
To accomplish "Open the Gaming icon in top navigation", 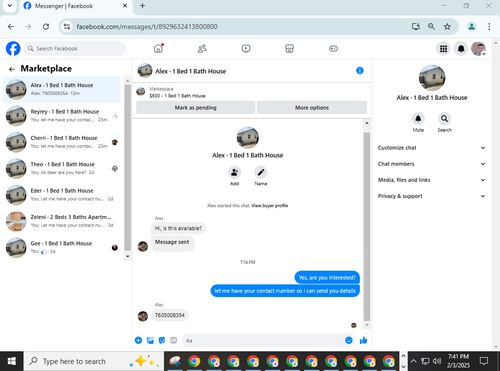I will [x=333, y=49].
